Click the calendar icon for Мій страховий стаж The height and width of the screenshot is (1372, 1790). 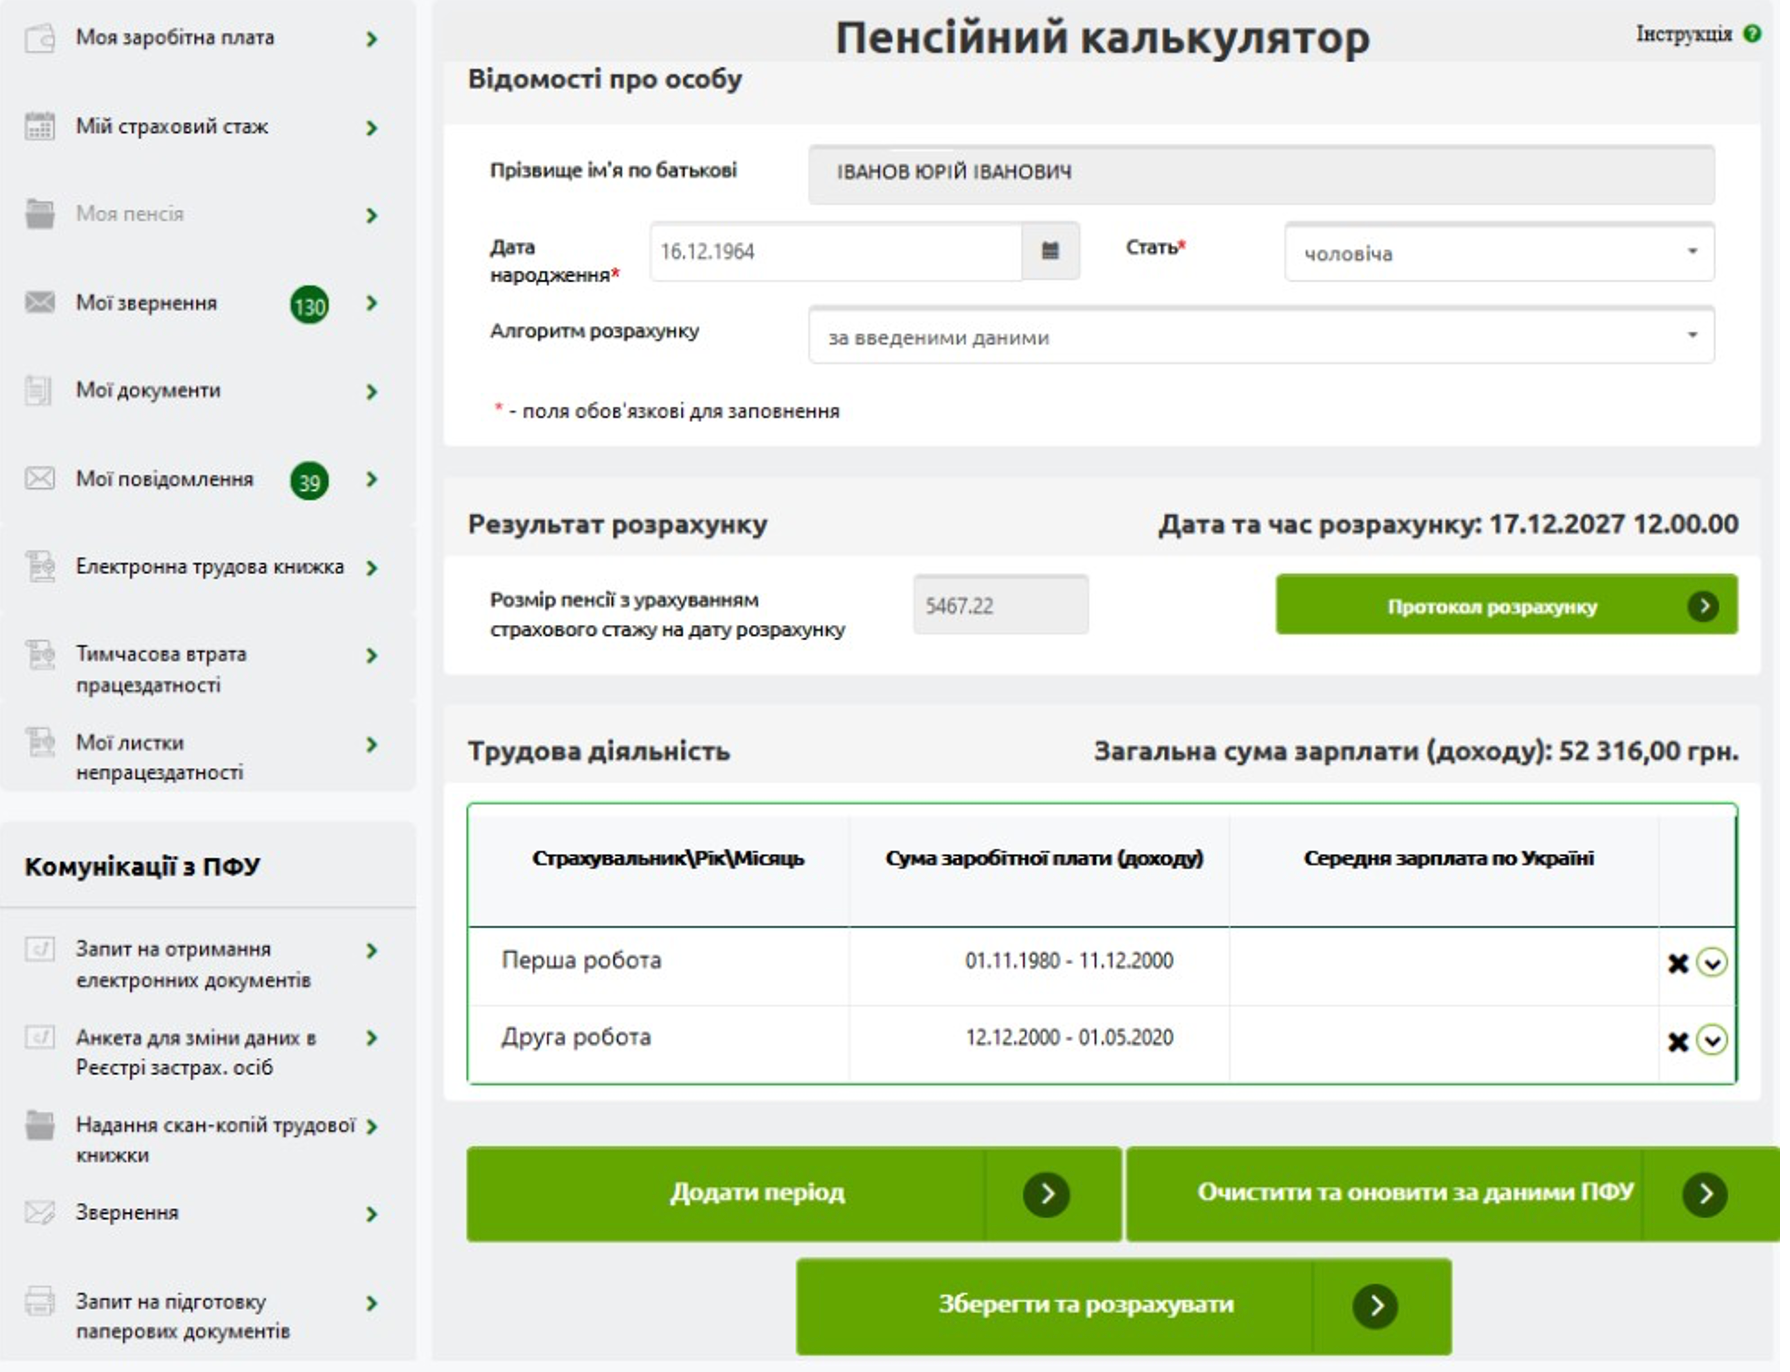(x=40, y=127)
